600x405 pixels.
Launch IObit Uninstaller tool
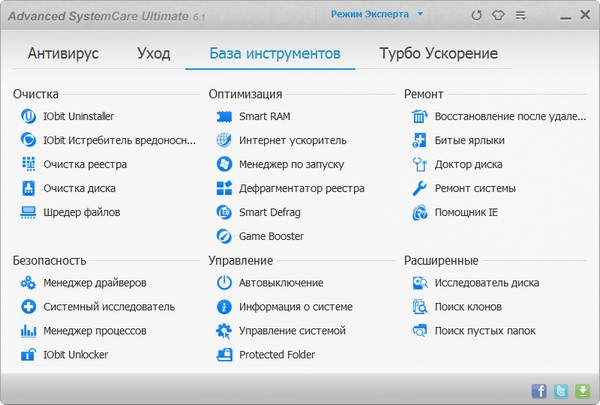tap(78, 116)
